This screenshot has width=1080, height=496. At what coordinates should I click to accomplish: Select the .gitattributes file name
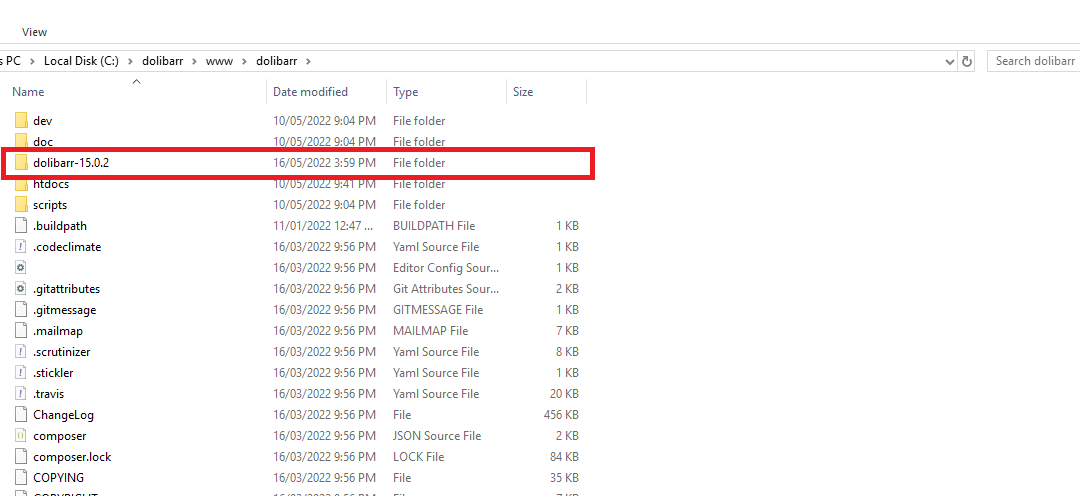(x=66, y=289)
